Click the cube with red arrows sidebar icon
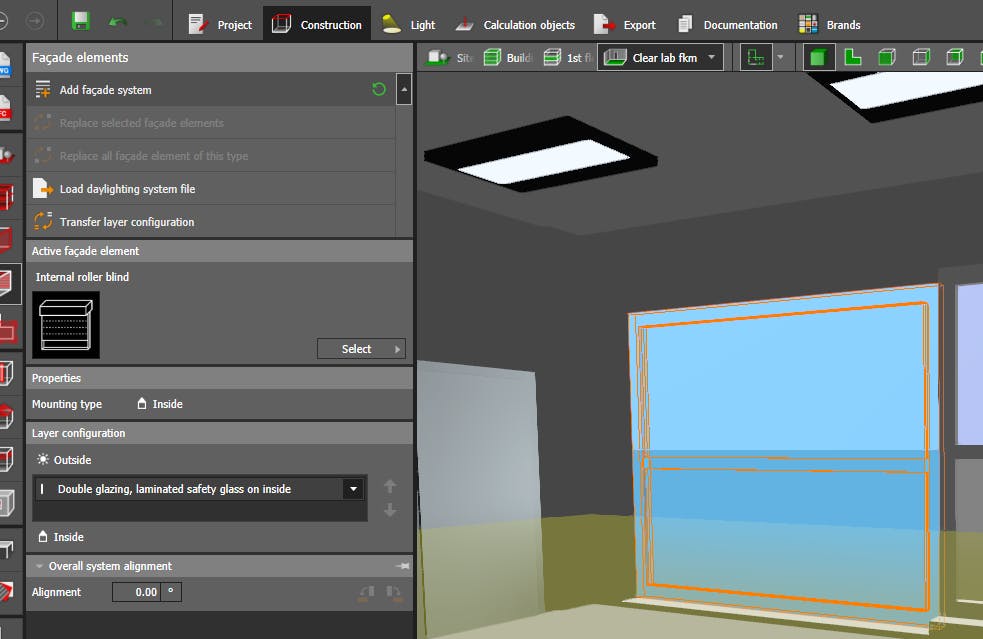 6,372
